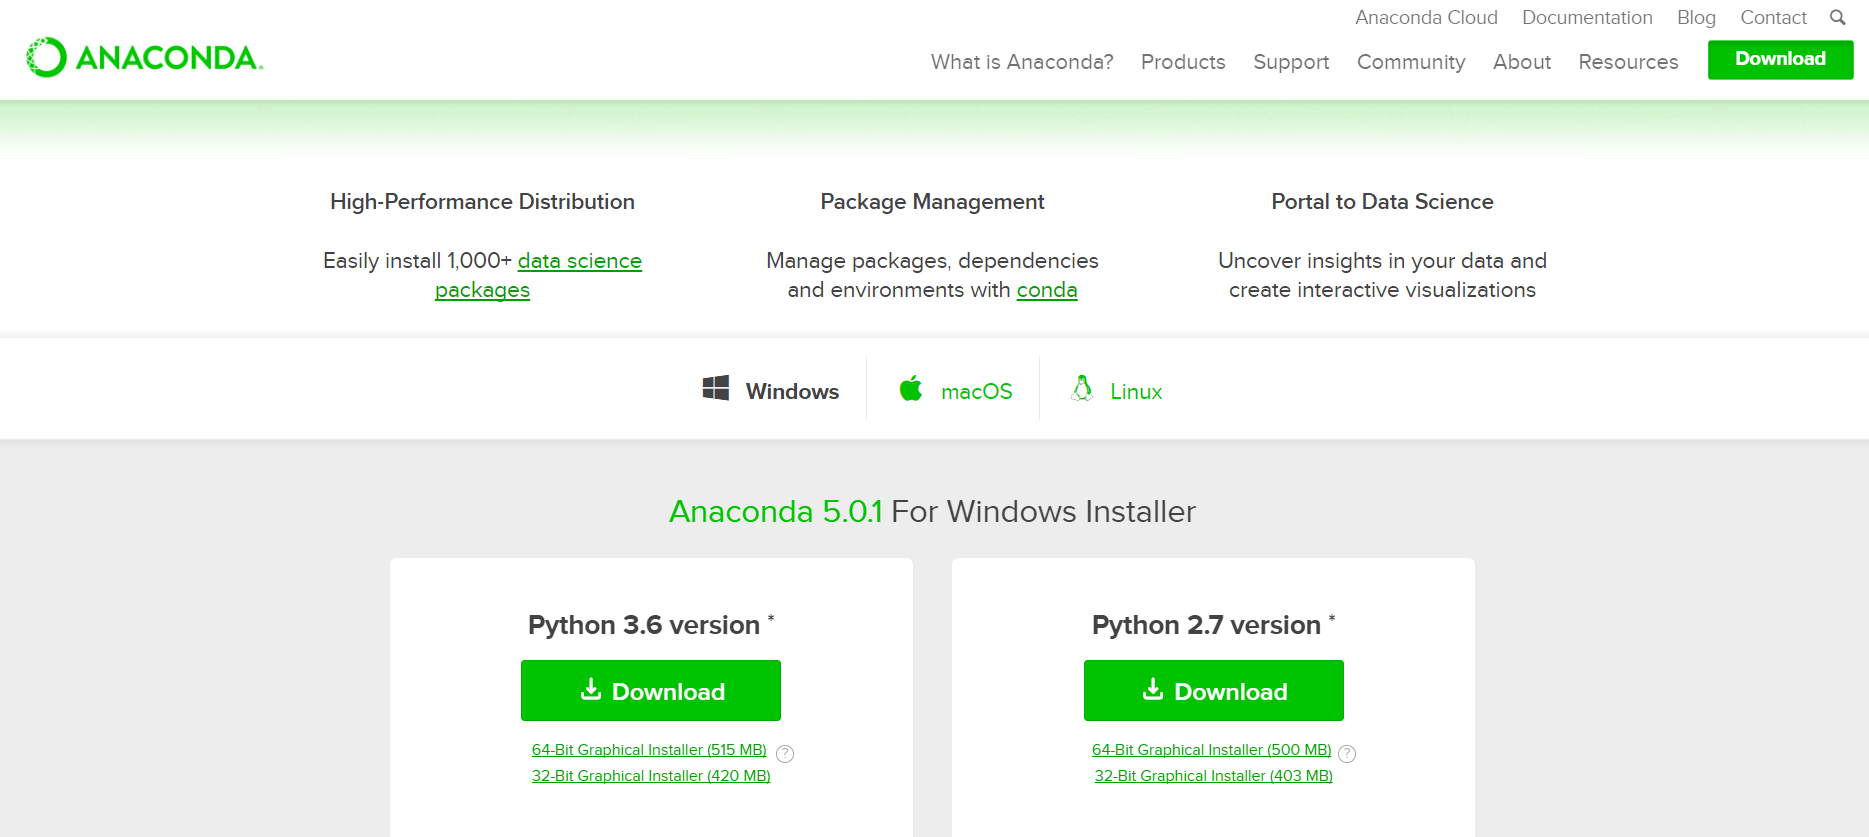Open the data science packages link
The image size is (1869, 837).
(x=579, y=261)
